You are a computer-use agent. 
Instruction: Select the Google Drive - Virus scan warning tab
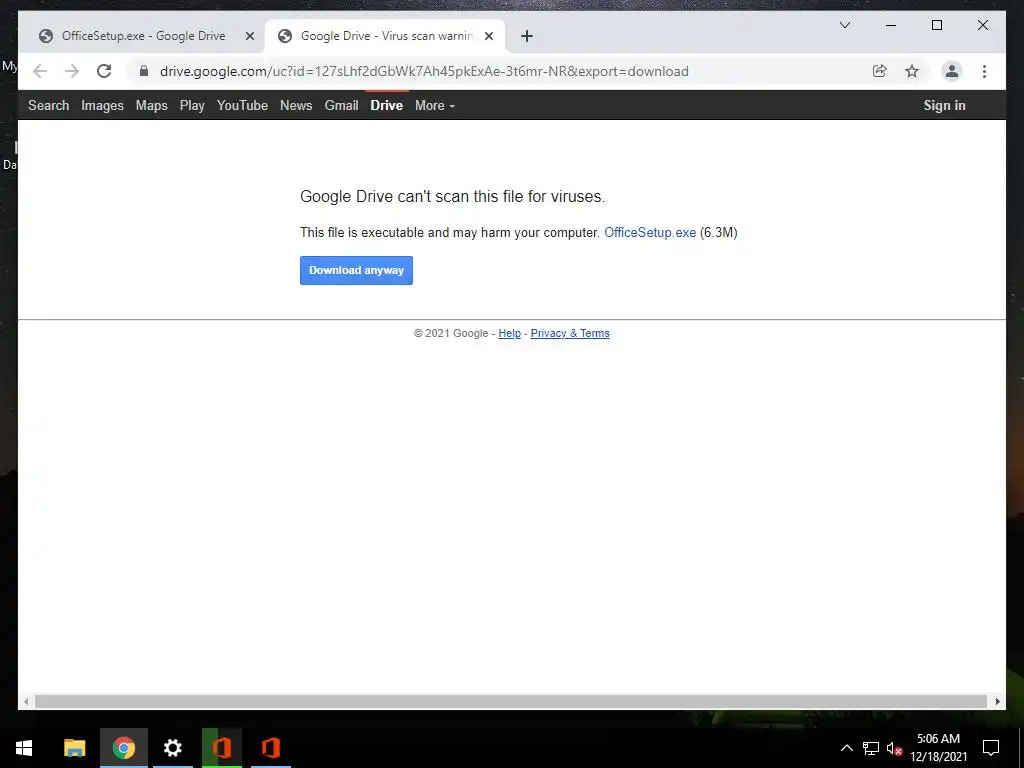(x=387, y=36)
